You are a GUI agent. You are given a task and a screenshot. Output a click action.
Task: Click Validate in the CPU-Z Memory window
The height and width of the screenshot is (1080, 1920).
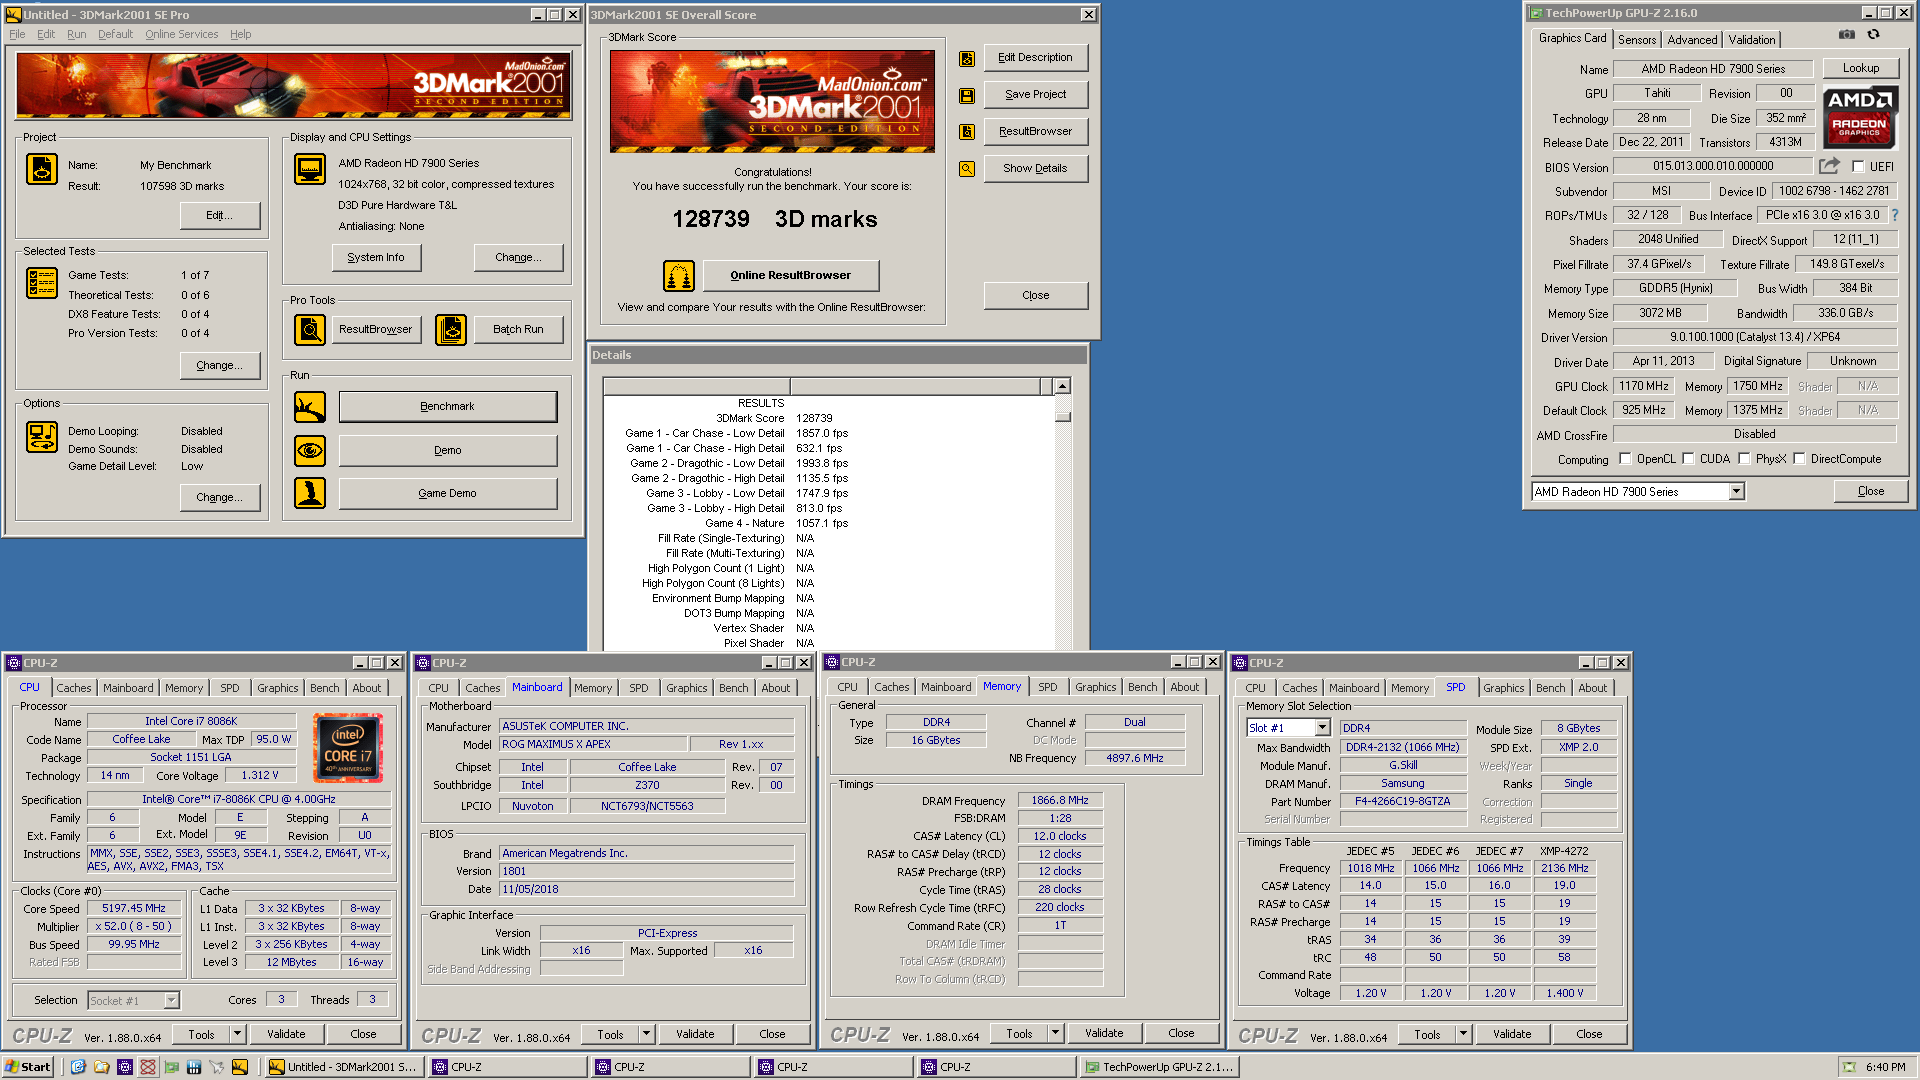1104,1033
